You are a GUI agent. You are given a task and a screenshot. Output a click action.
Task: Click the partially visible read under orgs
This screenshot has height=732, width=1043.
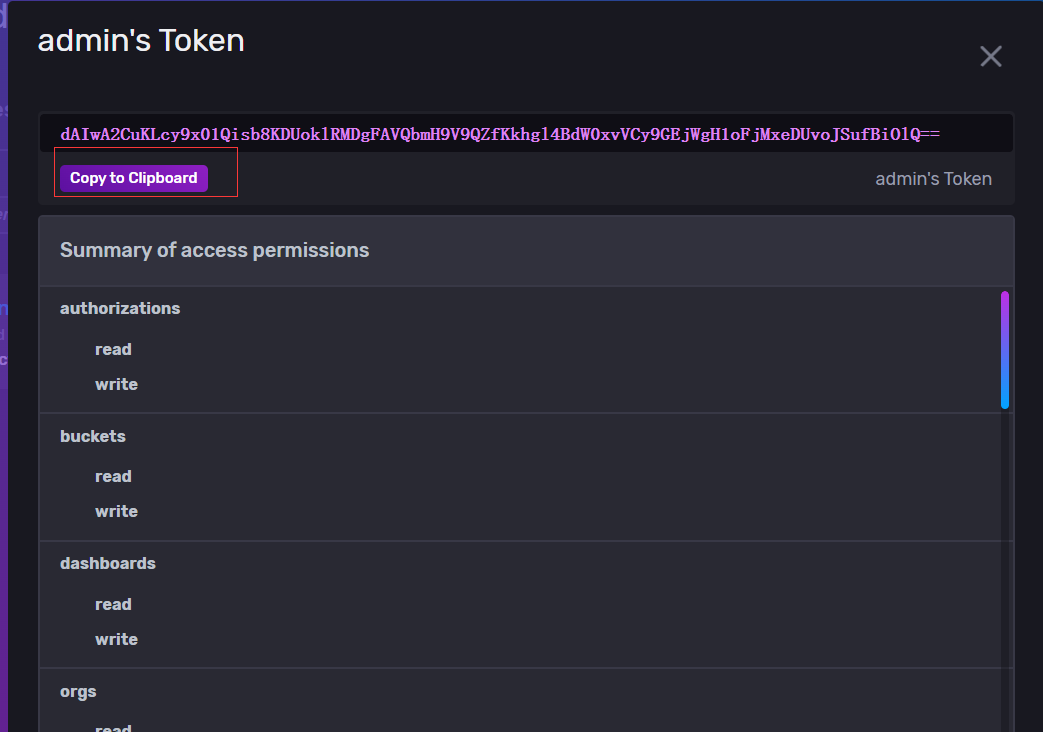113,727
